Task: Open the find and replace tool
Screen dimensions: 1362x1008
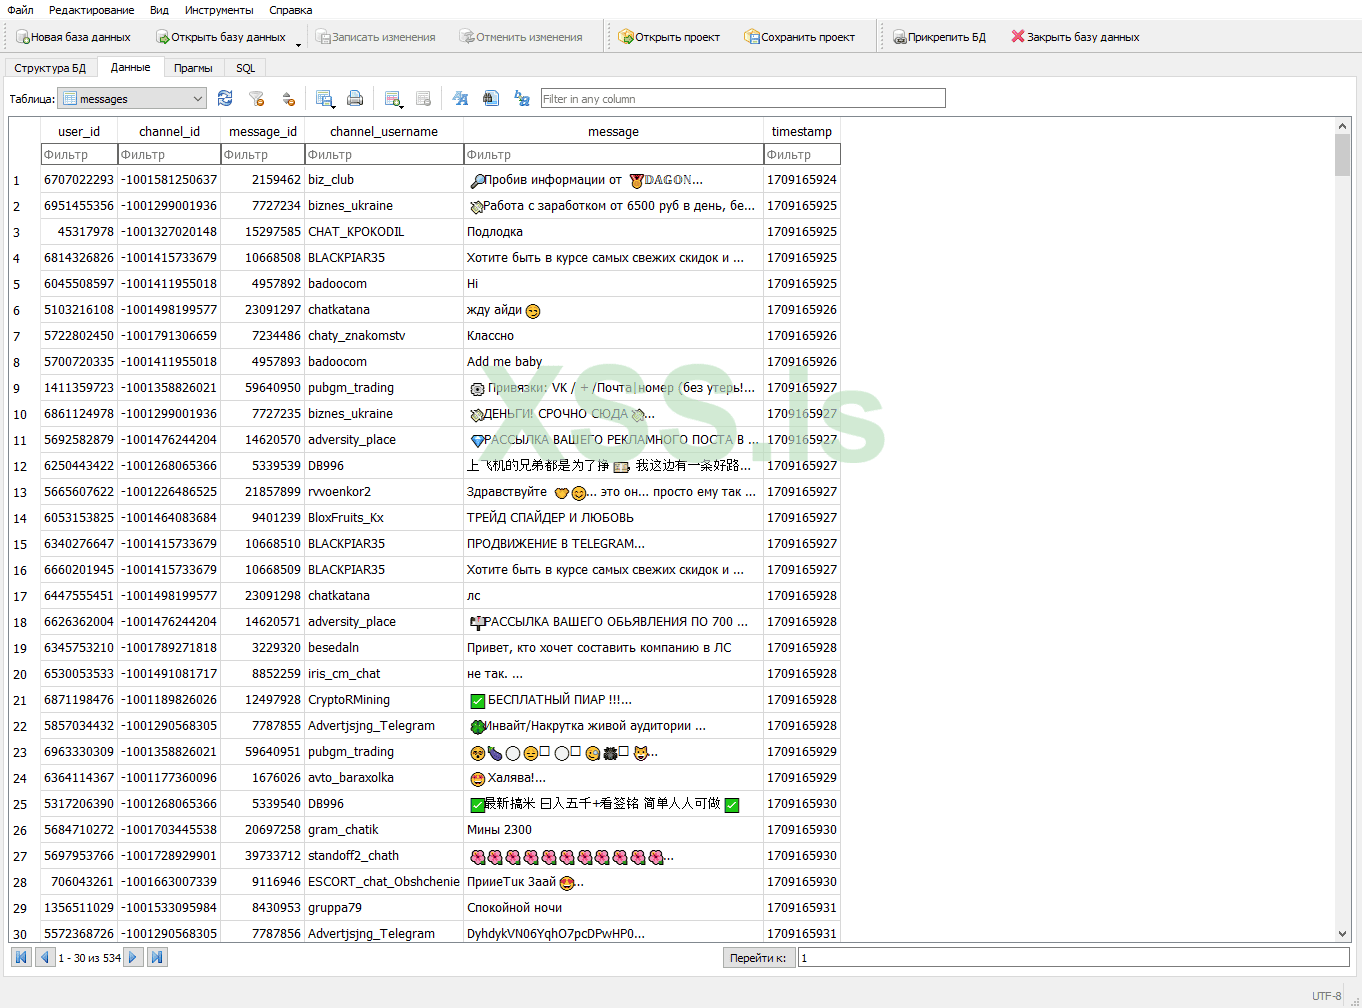Action: [x=522, y=98]
